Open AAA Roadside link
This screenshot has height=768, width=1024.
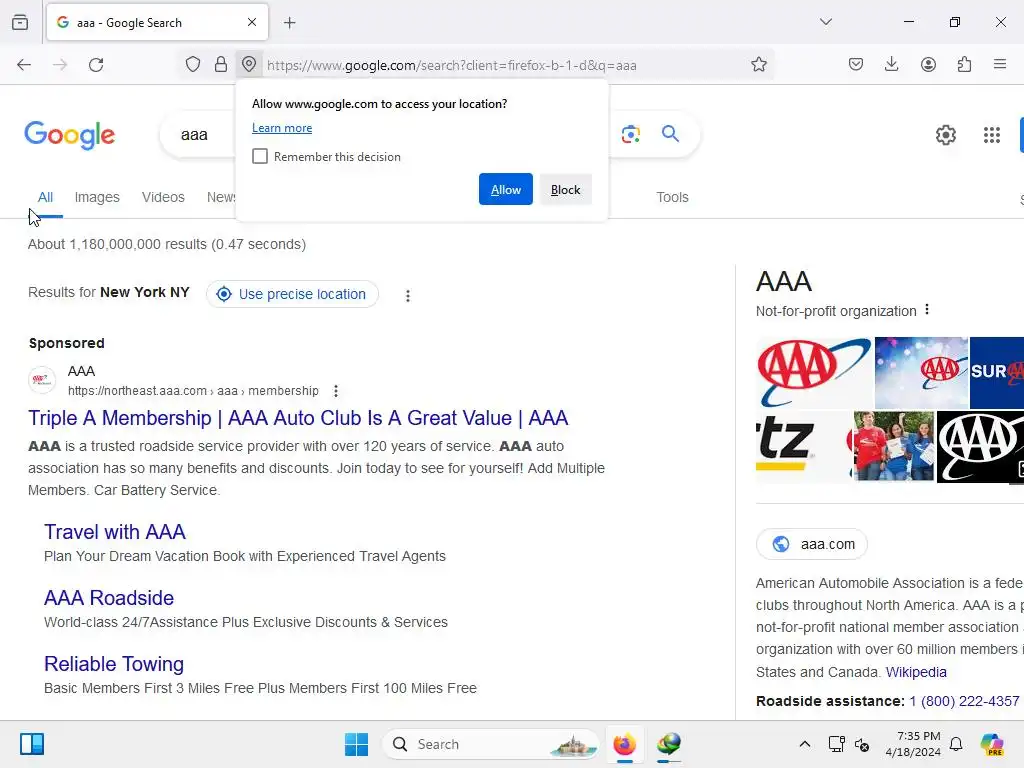pyautogui.click(x=109, y=598)
